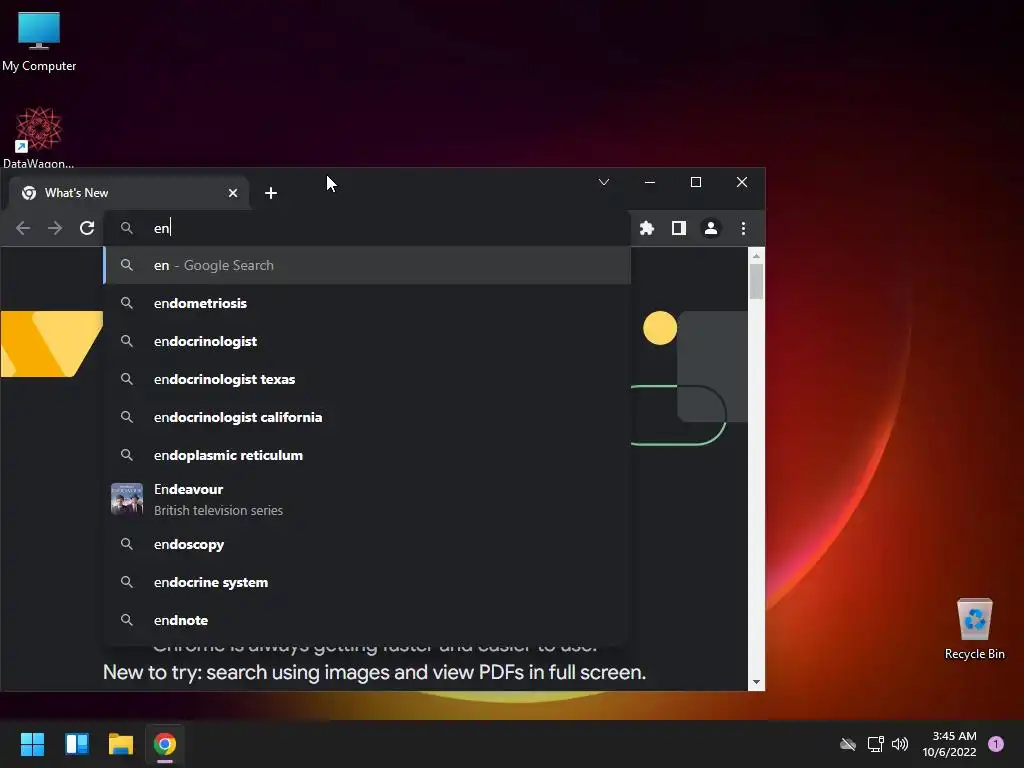Toggle the Chrome side panel icon

pos(679,228)
